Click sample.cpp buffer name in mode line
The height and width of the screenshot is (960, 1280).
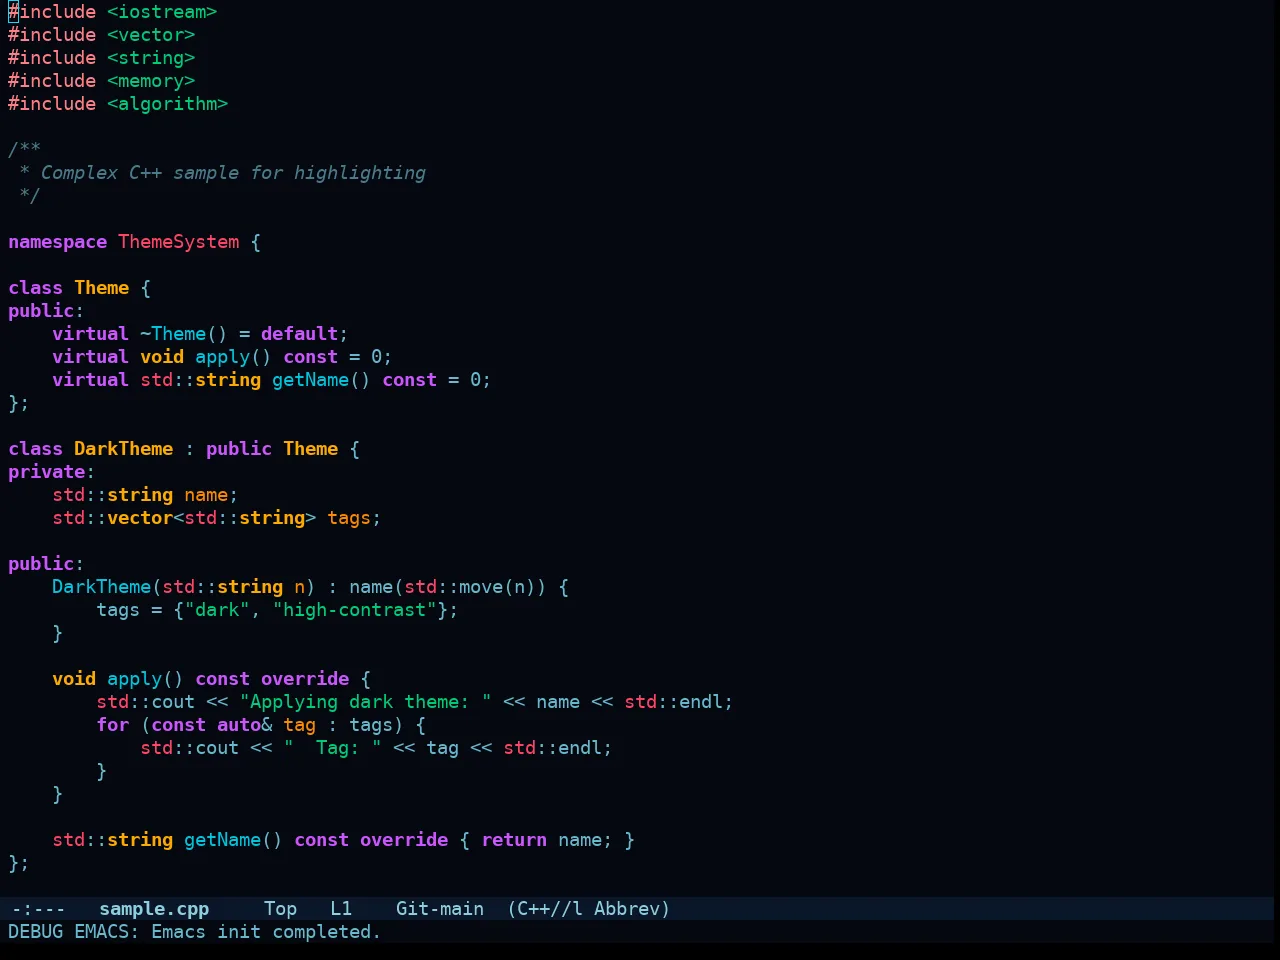[x=154, y=909]
